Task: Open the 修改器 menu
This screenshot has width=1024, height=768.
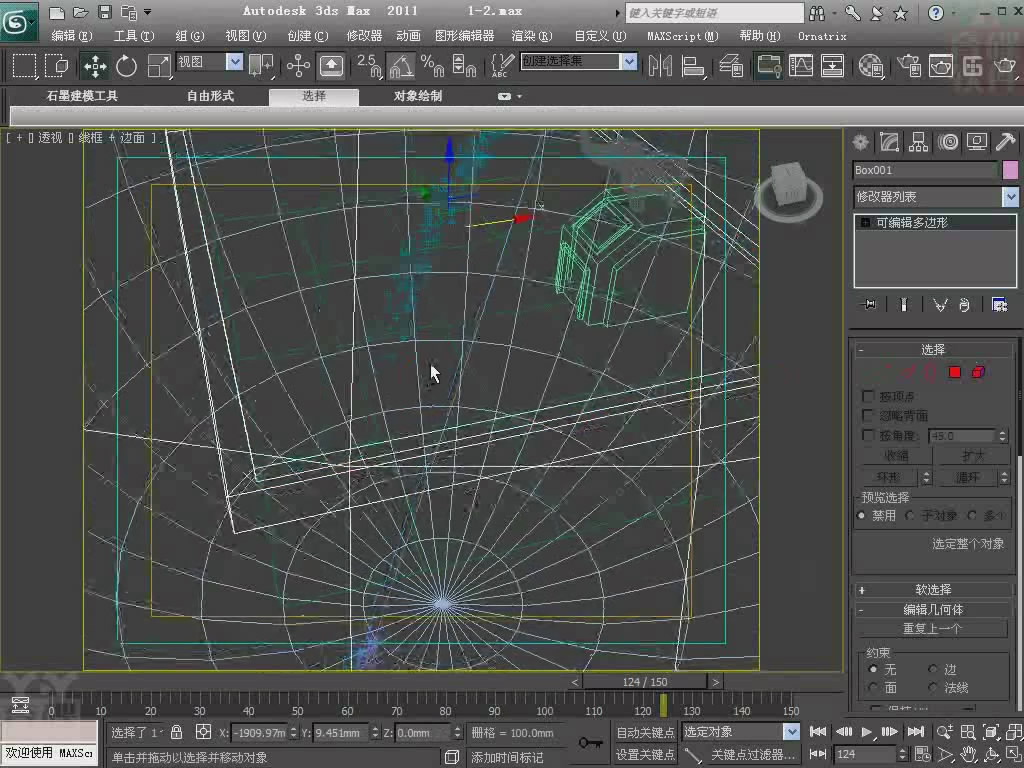Action: [x=364, y=36]
